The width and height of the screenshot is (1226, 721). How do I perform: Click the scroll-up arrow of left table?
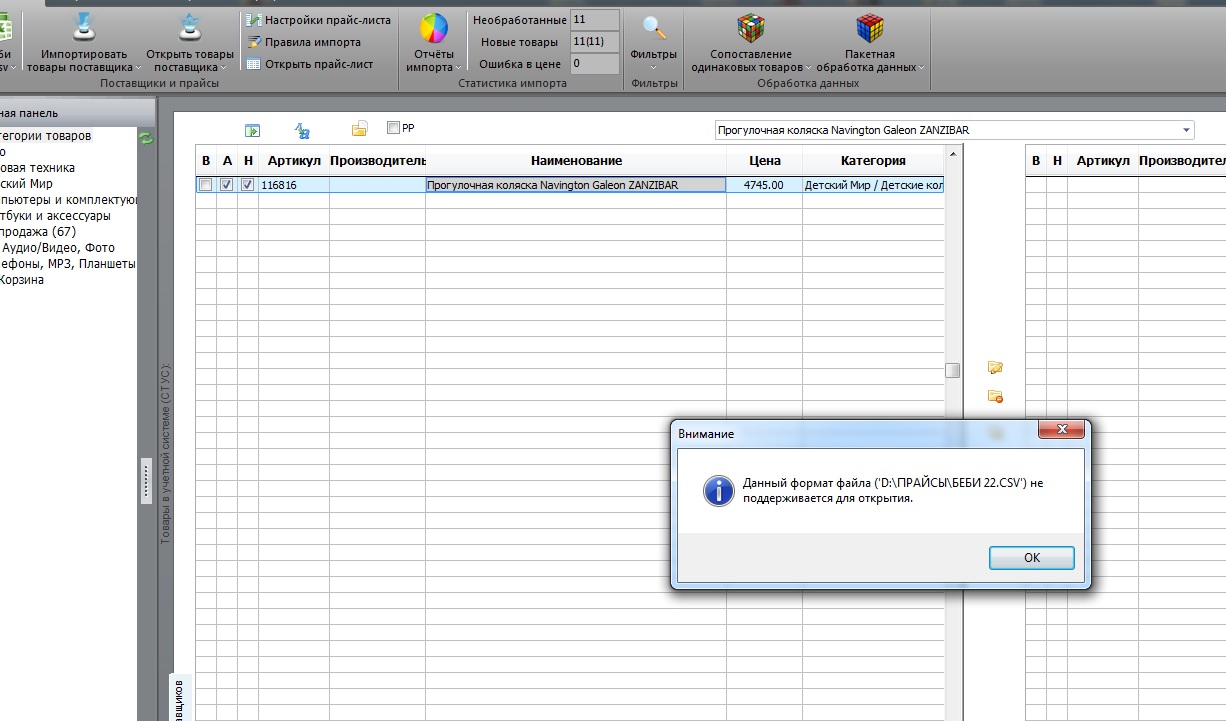coord(953,153)
